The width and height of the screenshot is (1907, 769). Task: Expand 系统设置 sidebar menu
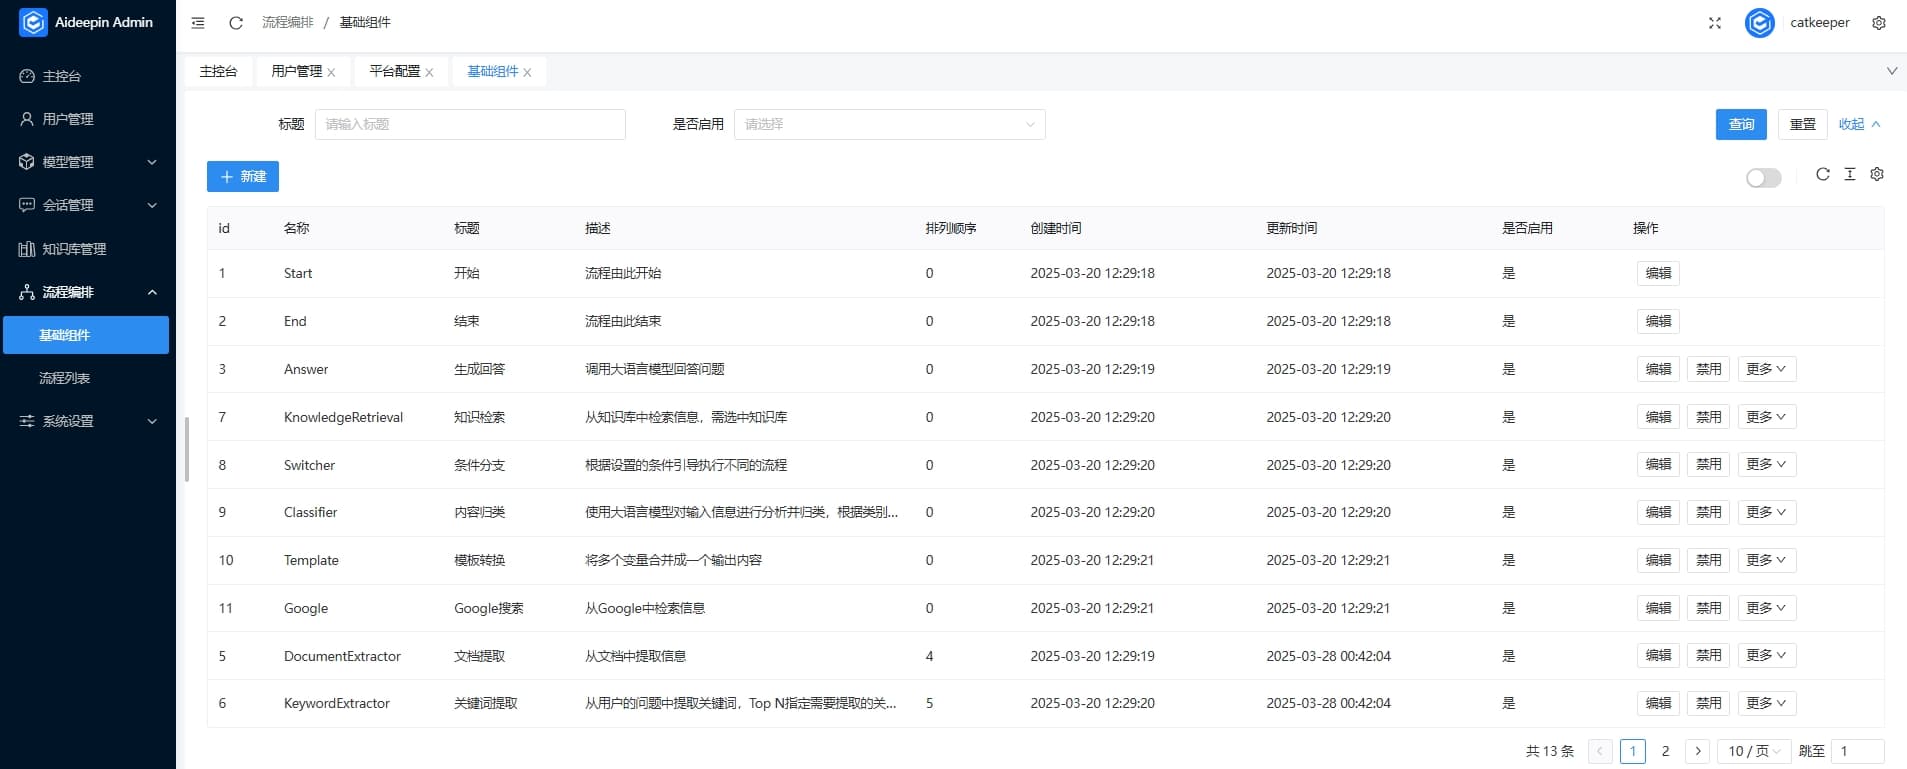[88, 421]
